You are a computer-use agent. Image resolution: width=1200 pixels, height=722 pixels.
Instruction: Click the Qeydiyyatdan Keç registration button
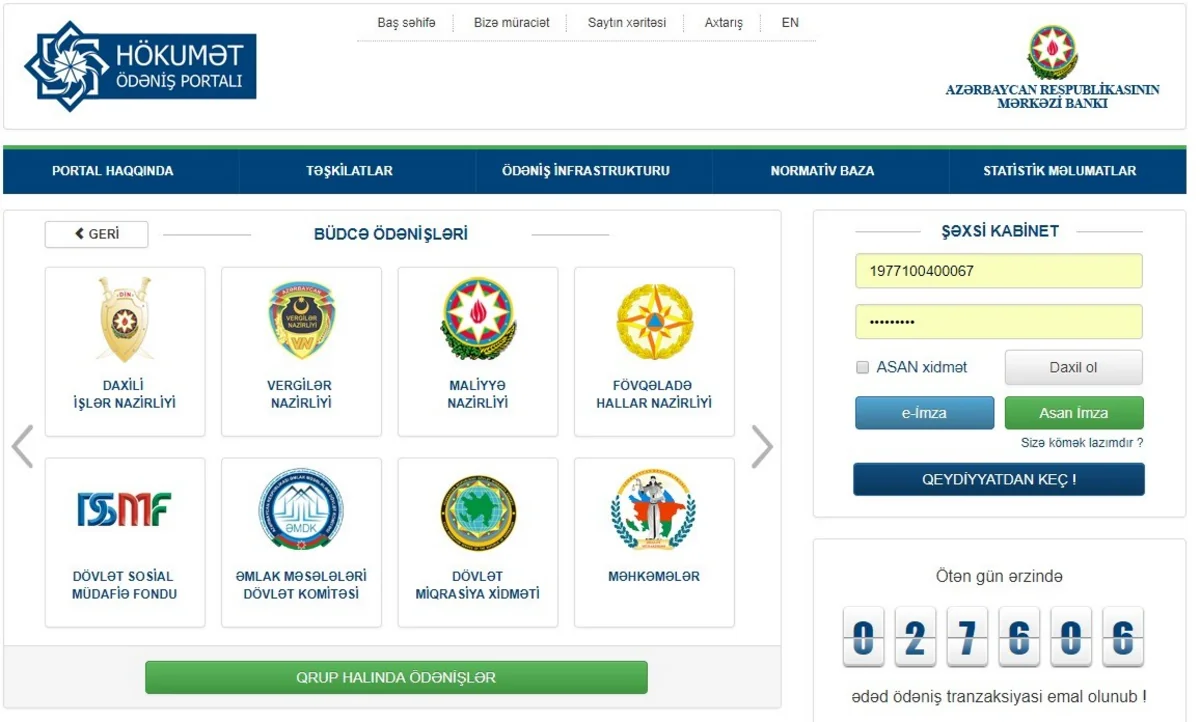point(999,479)
